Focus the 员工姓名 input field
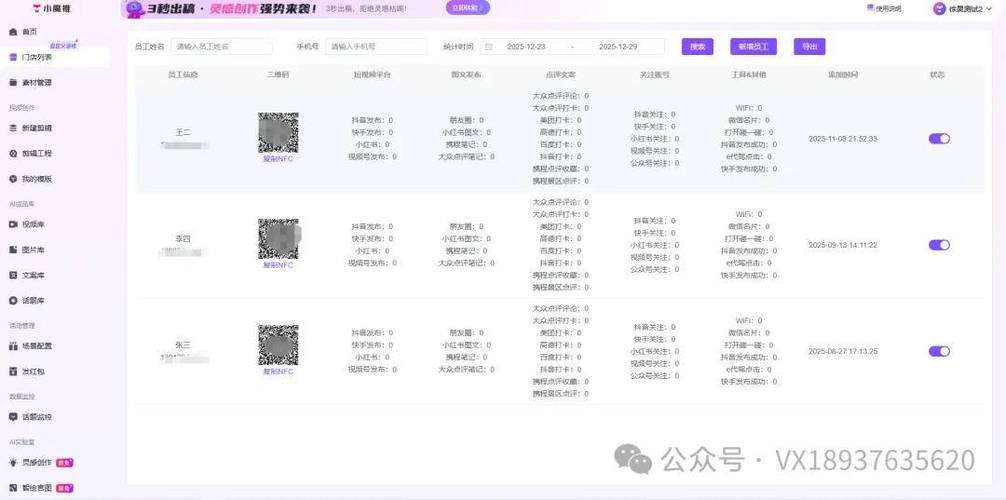The height and width of the screenshot is (500, 1006). (x=221, y=47)
